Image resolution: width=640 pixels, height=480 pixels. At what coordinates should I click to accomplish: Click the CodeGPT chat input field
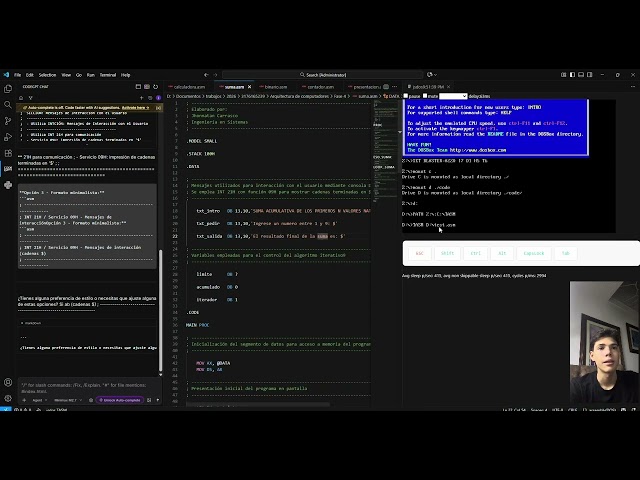pyautogui.click(x=89, y=388)
